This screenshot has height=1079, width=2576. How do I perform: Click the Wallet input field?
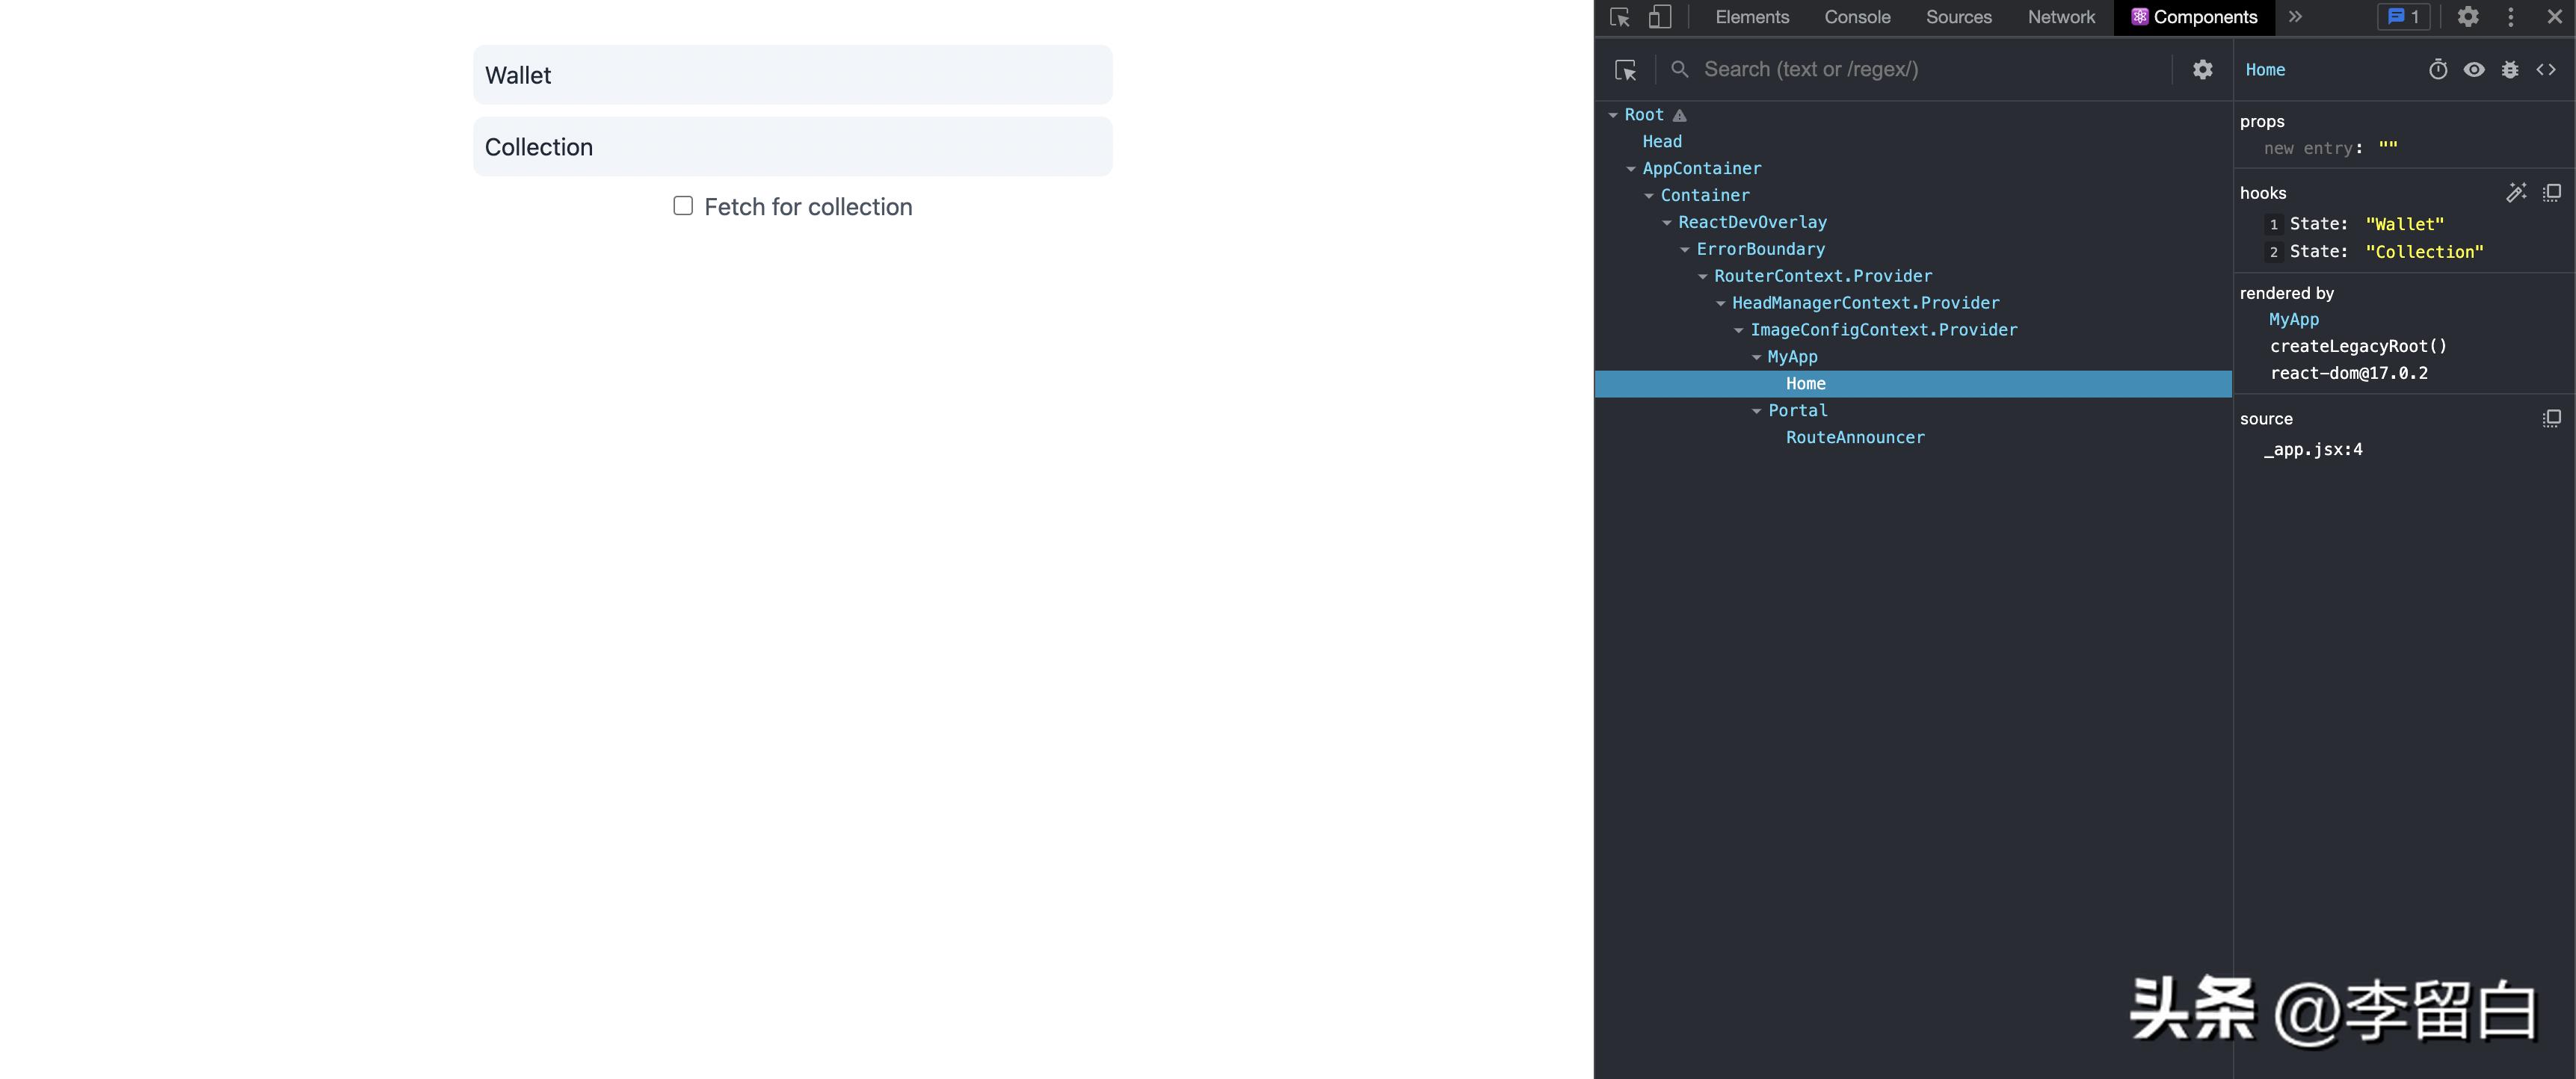coord(792,75)
